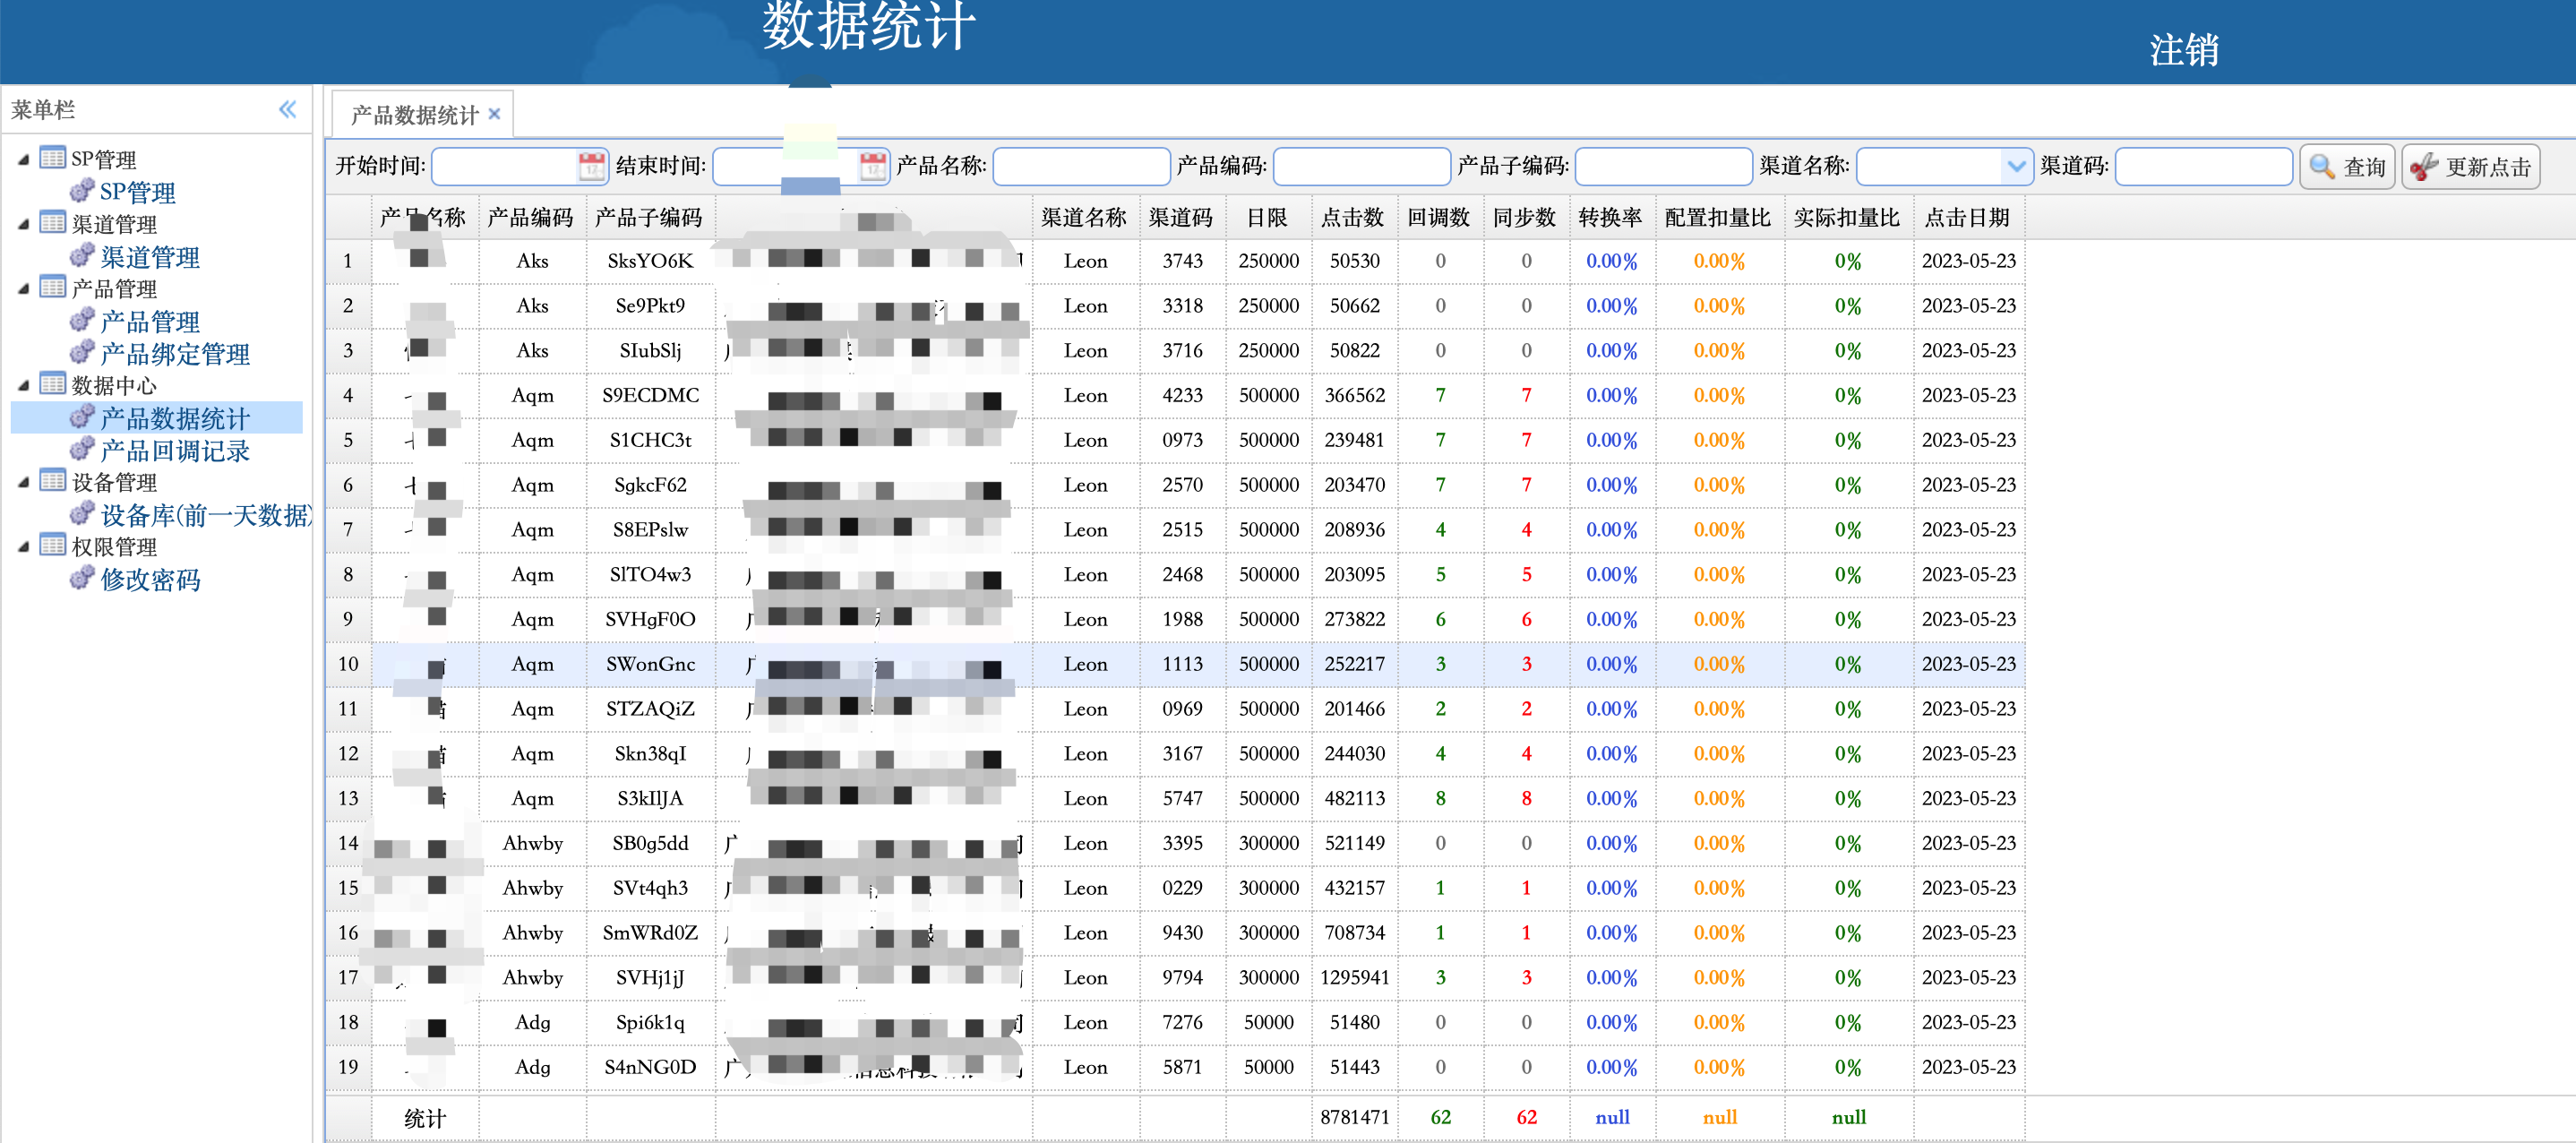Image resolution: width=2576 pixels, height=1143 pixels.
Task: Click the 点击日期 column header
Action: coord(1967,217)
